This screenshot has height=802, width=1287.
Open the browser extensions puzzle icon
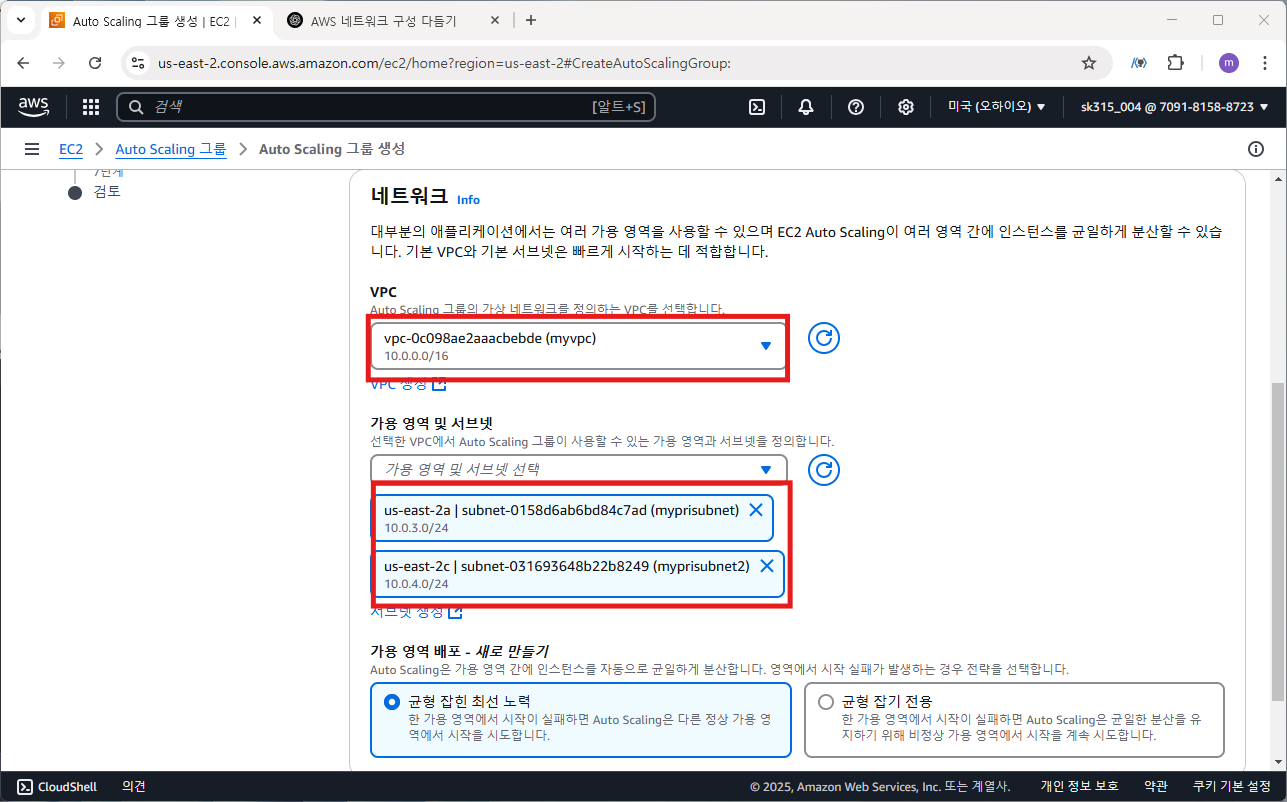pos(1176,63)
